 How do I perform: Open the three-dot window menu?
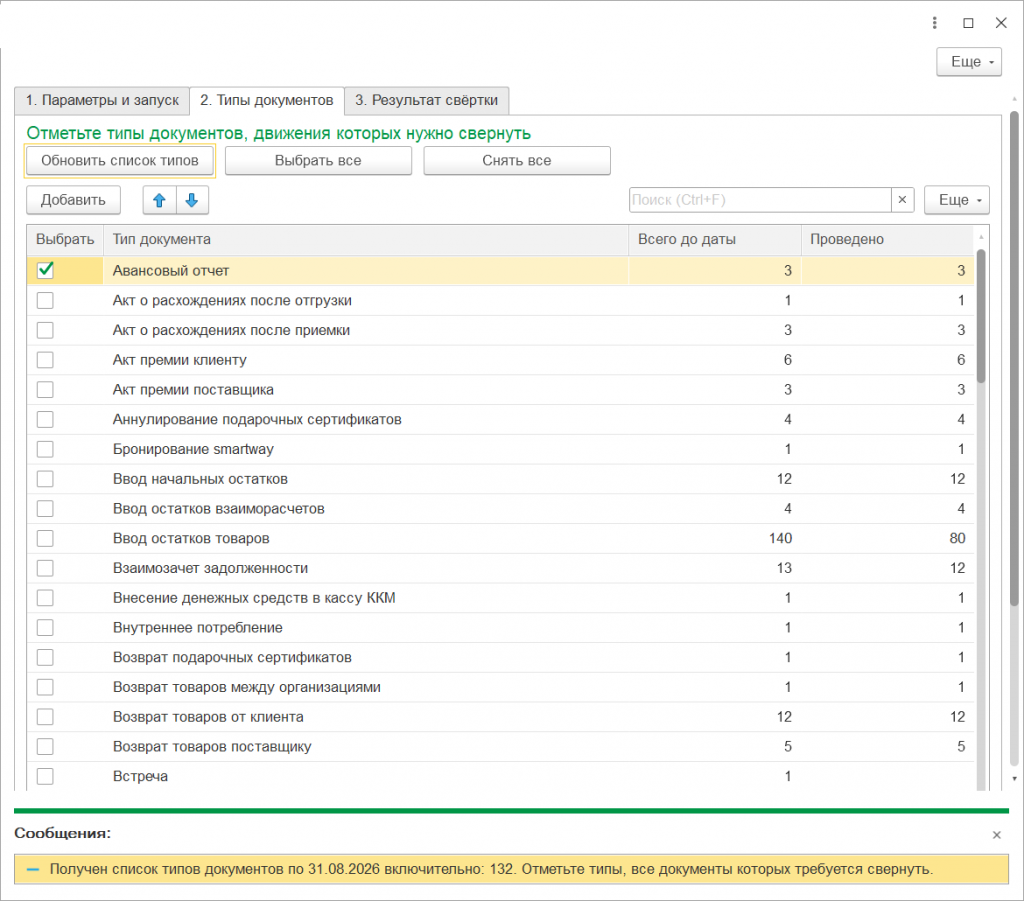click(x=935, y=23)
